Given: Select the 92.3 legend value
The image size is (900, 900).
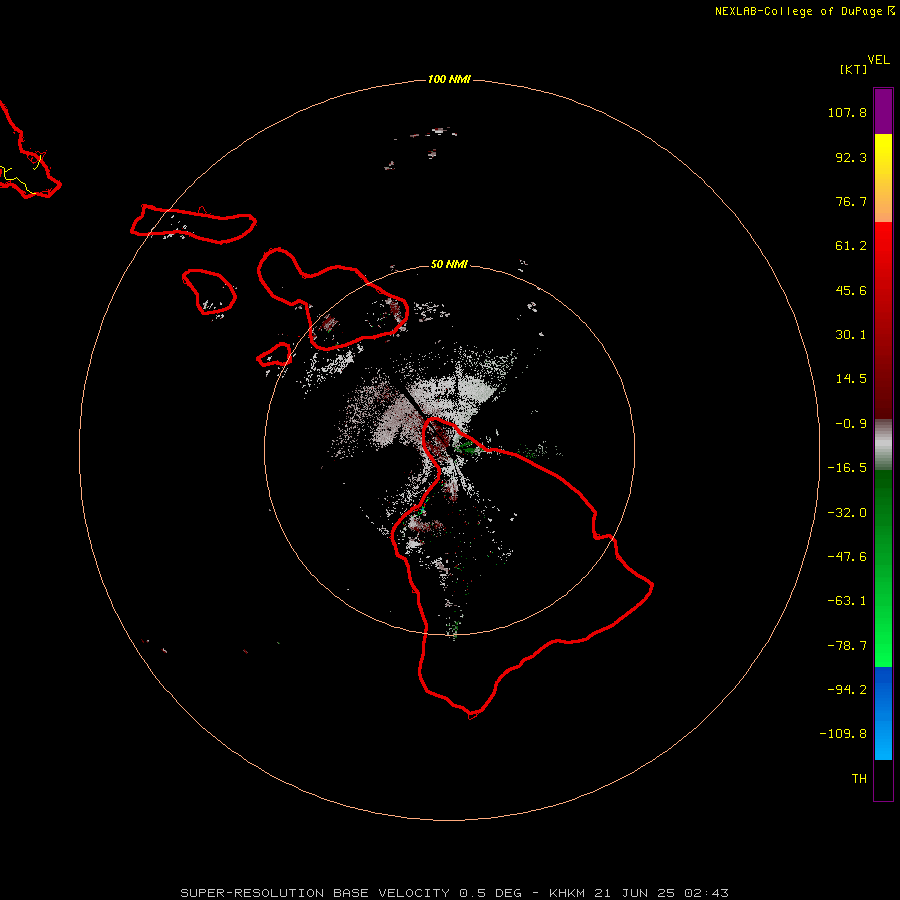Looking at the screenshot, I should (x=851, y=157).
